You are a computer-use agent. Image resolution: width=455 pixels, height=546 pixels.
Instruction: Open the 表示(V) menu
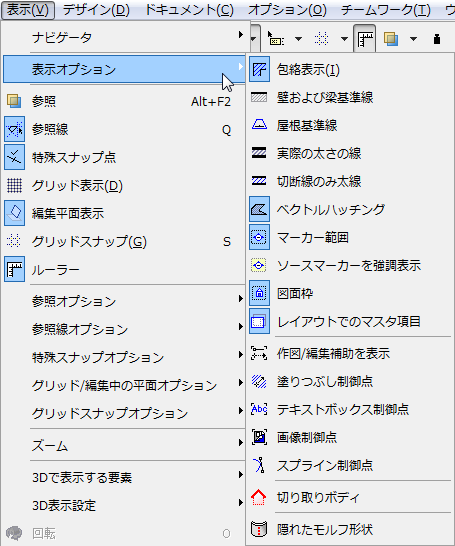[28, 10]
